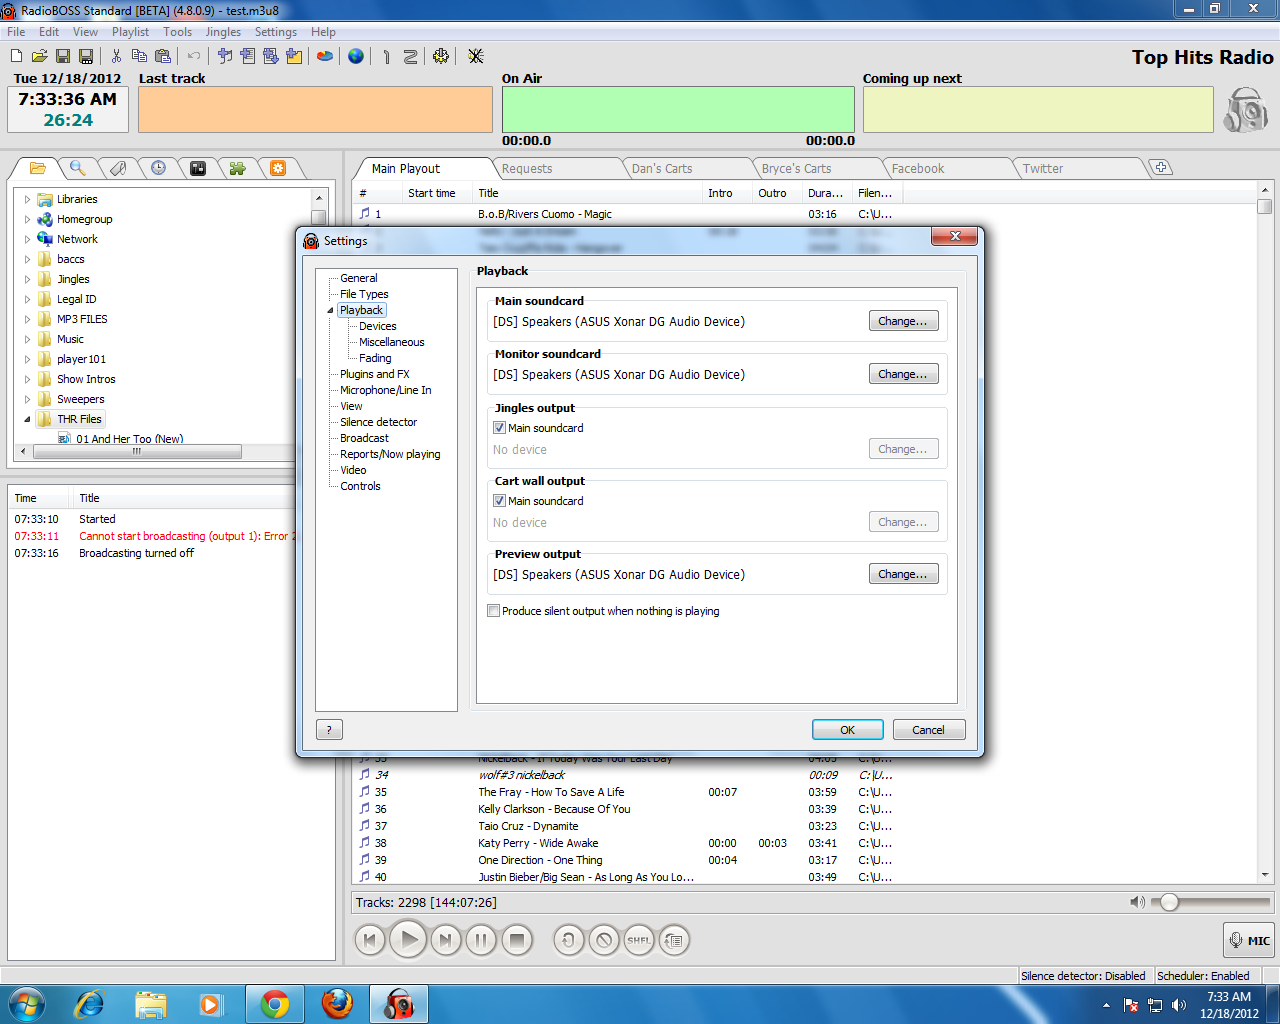Expand the MP3 FILES folder
Screen dimensions: 1280x1024
click(27, 319)
